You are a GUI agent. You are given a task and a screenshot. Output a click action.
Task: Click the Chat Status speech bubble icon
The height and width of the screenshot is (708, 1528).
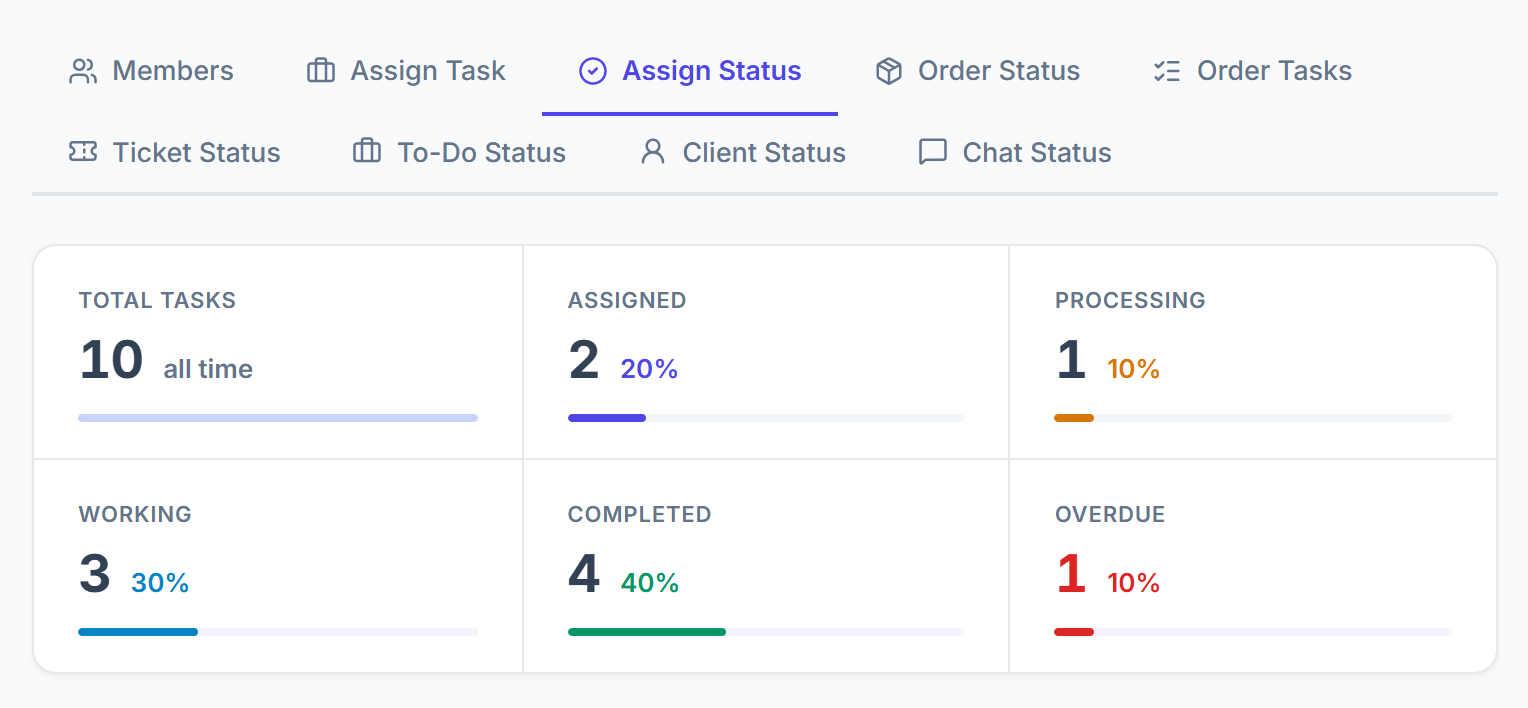pyautogui.click(x=933, y=152)
